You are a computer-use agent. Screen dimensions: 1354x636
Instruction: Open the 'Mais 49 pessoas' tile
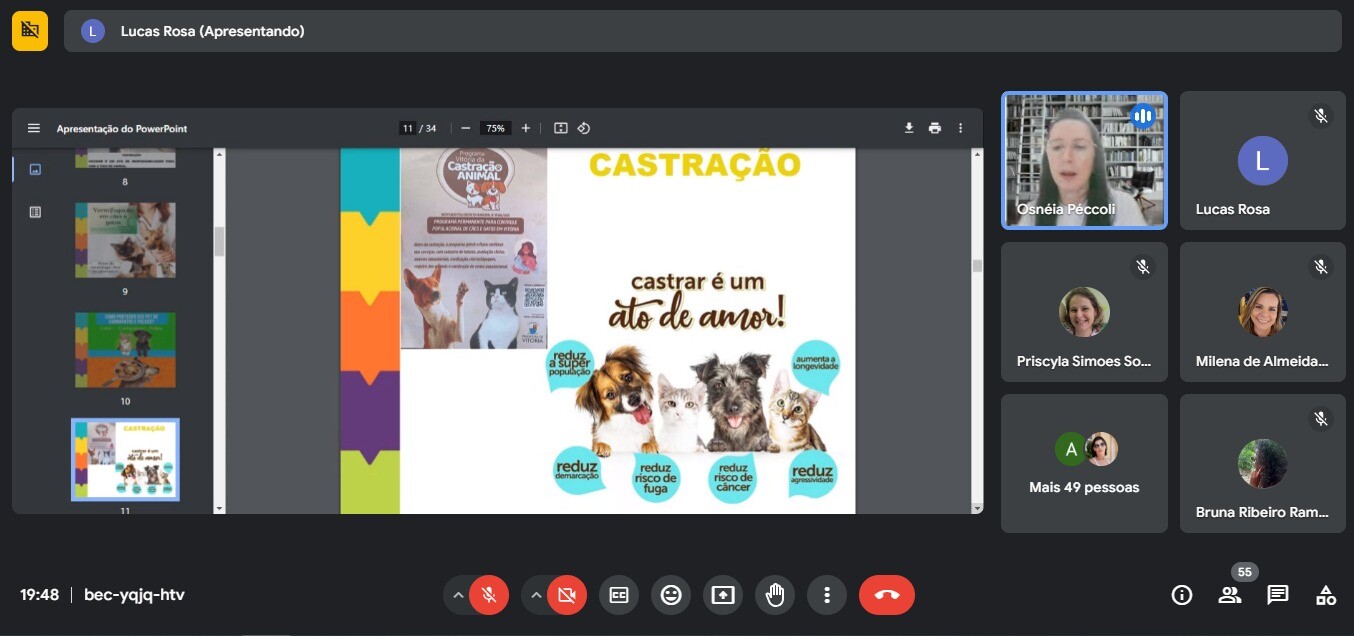(x=1084, y=463)
